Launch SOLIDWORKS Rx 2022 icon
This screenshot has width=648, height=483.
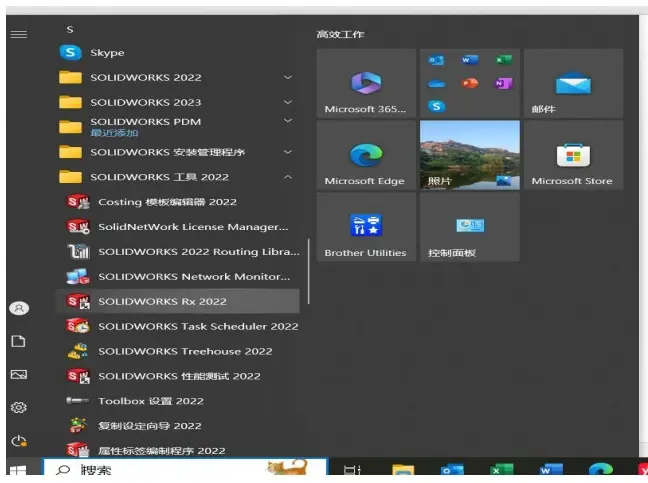[x=78, y=301]
